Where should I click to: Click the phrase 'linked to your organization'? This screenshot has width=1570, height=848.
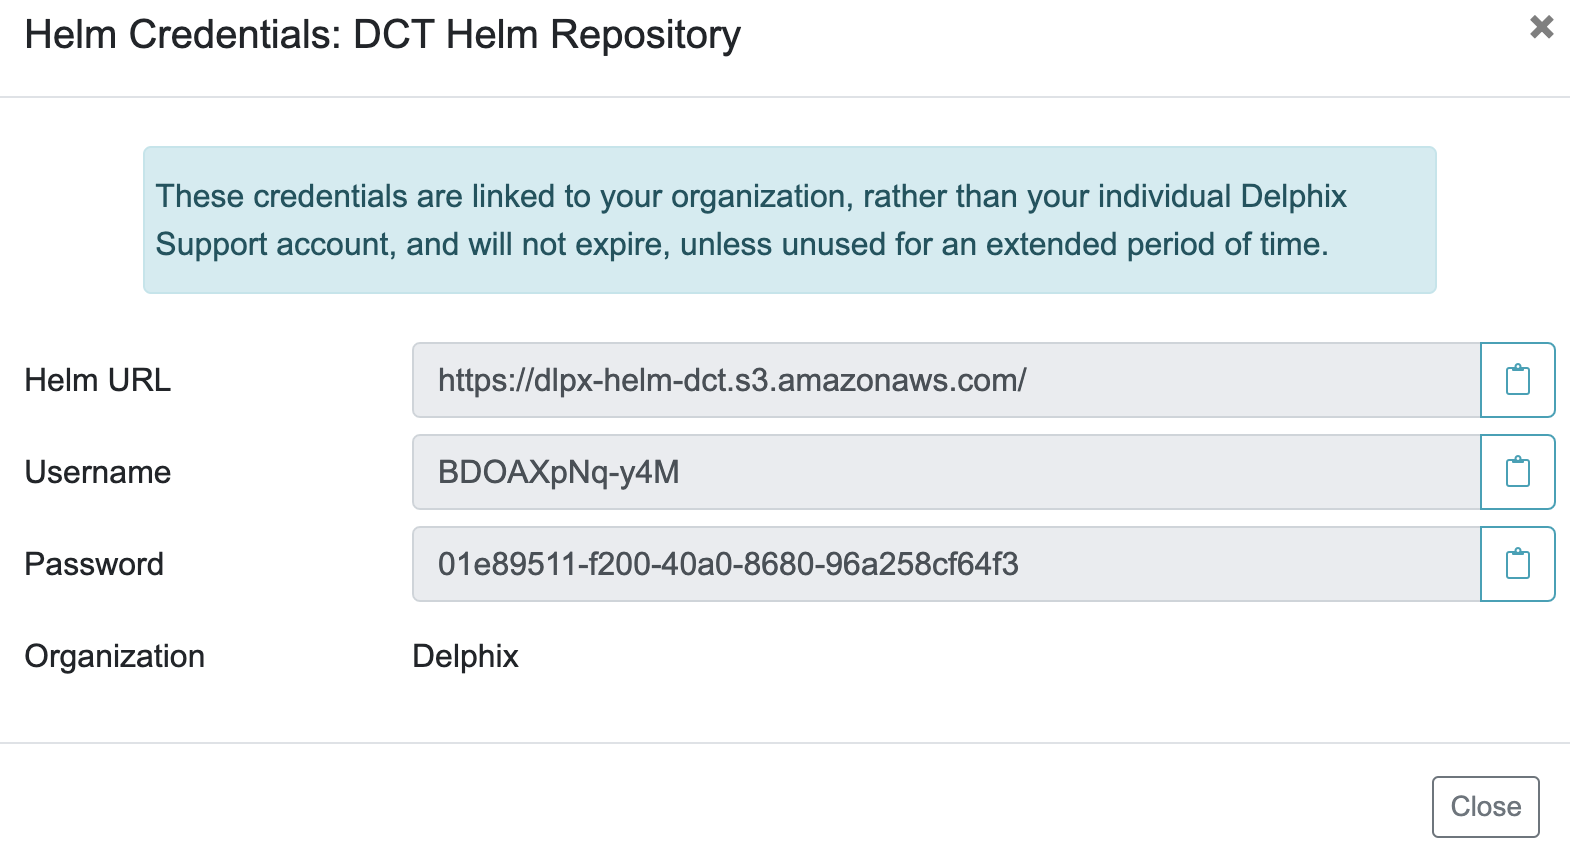point(660,196)
